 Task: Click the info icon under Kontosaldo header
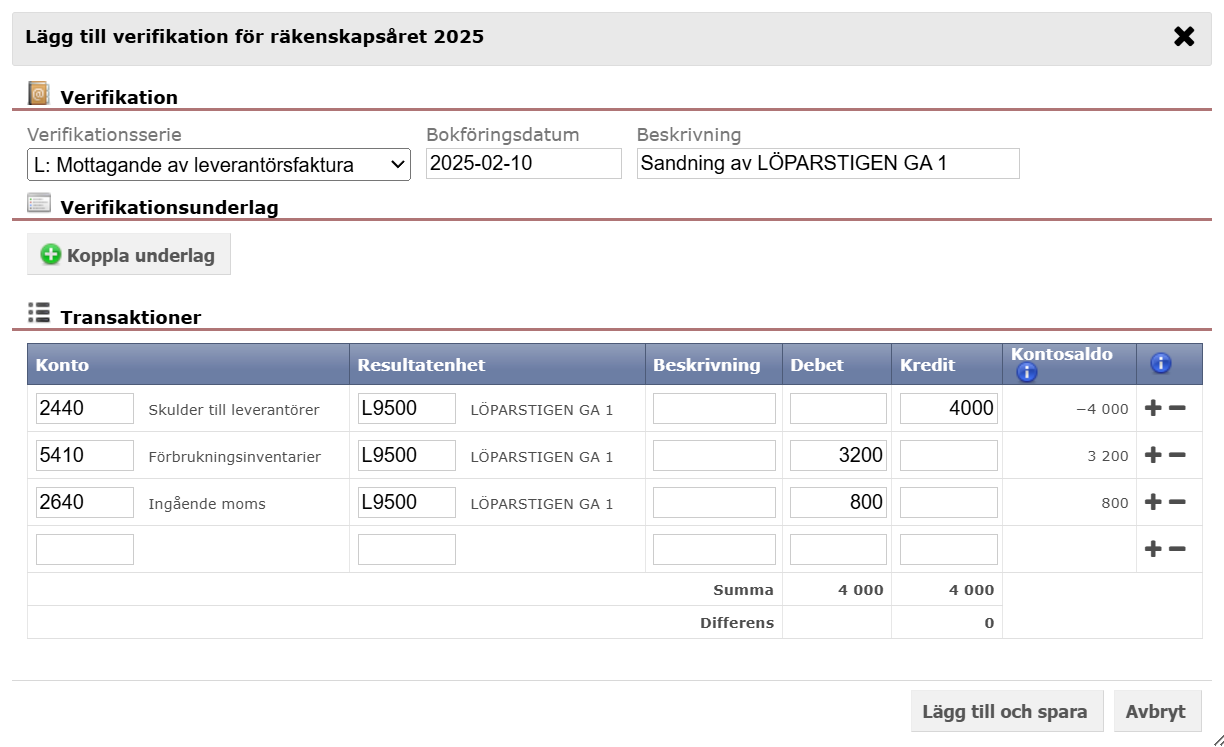coord(1026,373)
